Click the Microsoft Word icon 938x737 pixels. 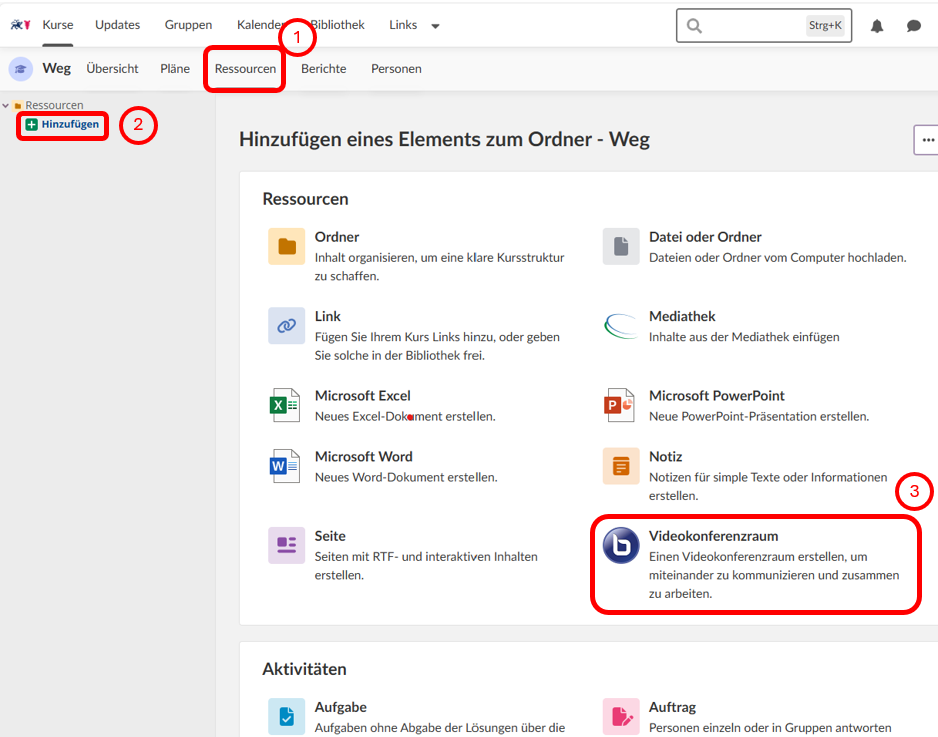pos(286,466)
